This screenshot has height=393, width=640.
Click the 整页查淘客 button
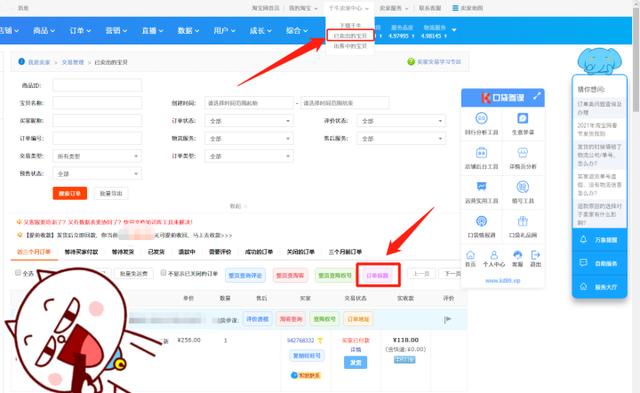click(290, 275)
